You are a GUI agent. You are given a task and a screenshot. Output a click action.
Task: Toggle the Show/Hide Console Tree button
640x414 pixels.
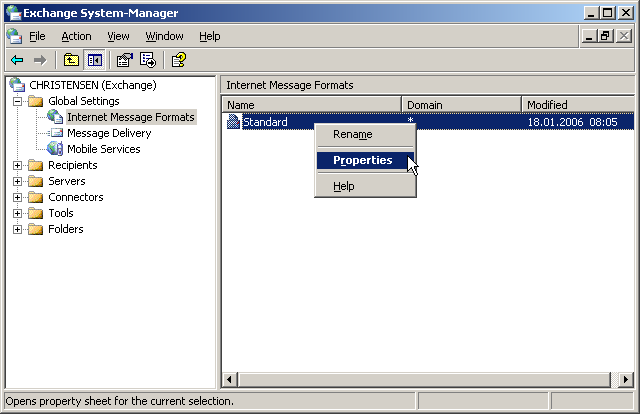95,60
